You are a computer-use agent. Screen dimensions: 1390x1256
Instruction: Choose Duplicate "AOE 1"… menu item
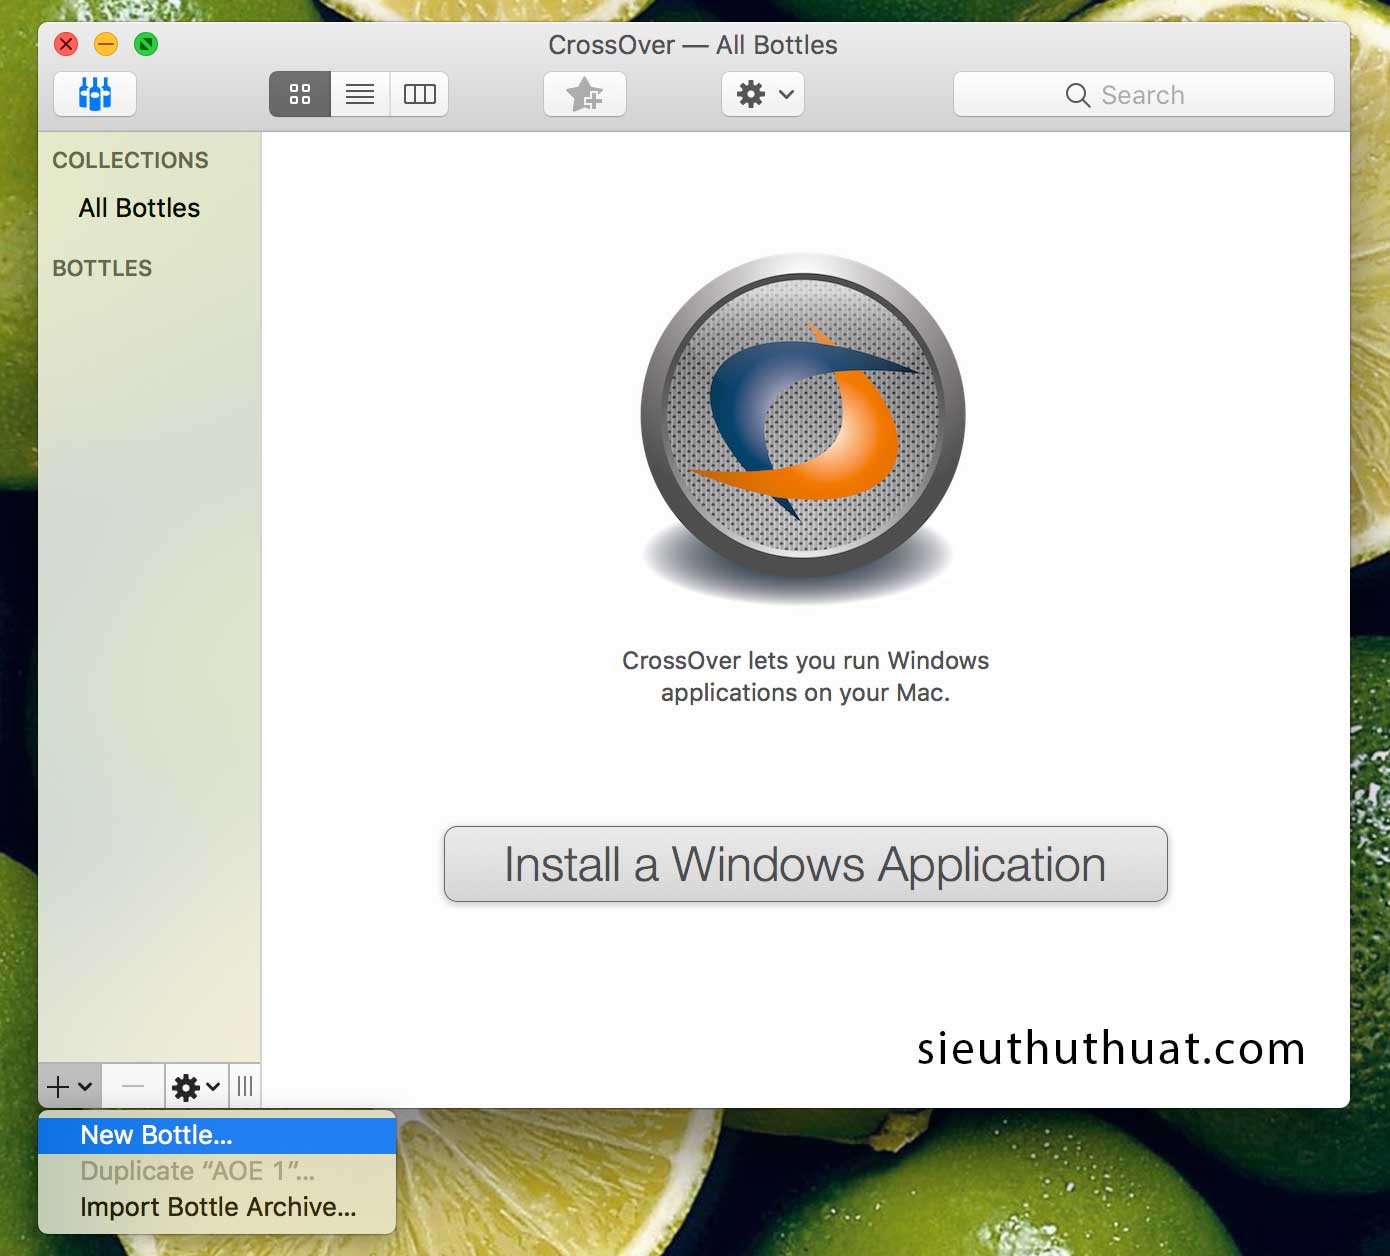point(217,1171)
